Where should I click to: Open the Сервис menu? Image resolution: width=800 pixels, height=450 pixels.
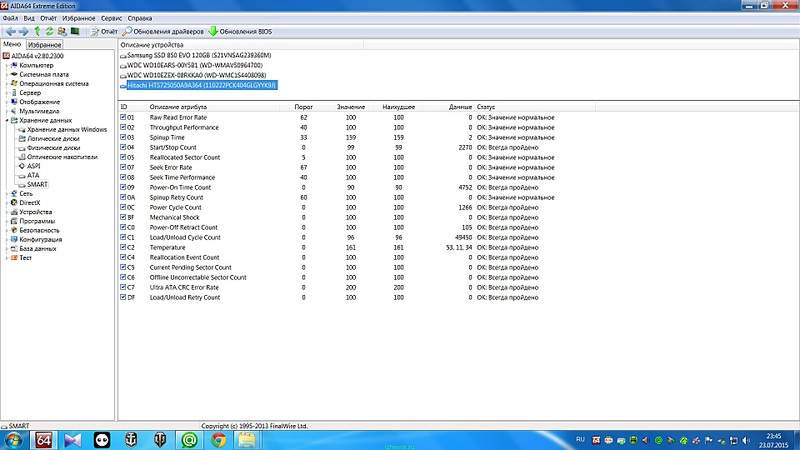112,18
